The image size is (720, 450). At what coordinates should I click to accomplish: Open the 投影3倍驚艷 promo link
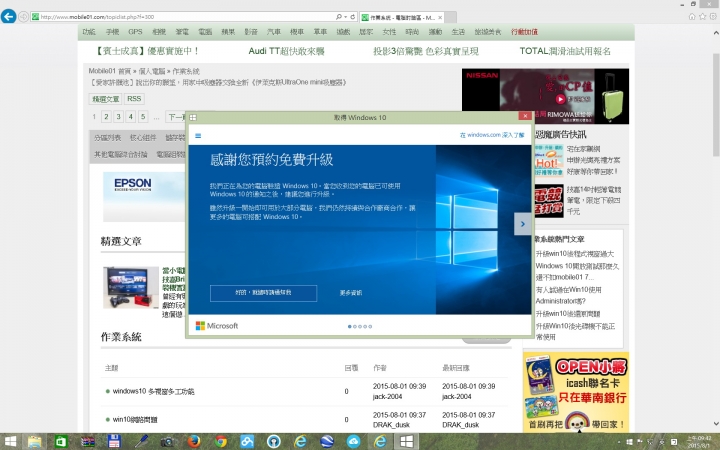tap(426, 51)
